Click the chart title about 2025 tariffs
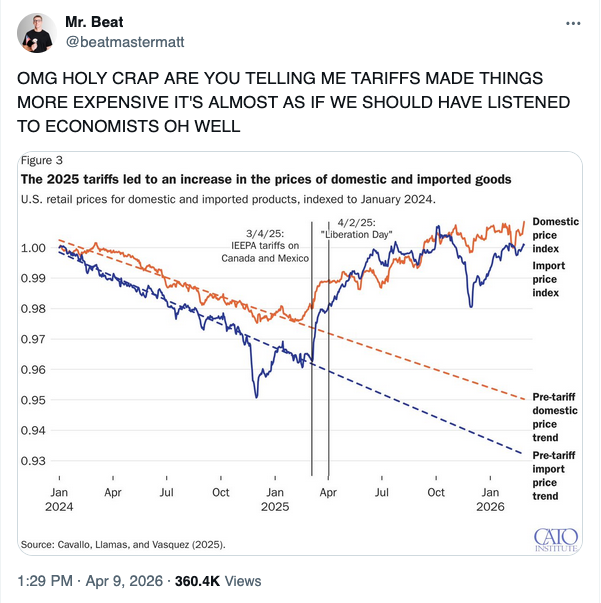Viewport: 601px width, 603px height. pos(266,179)
